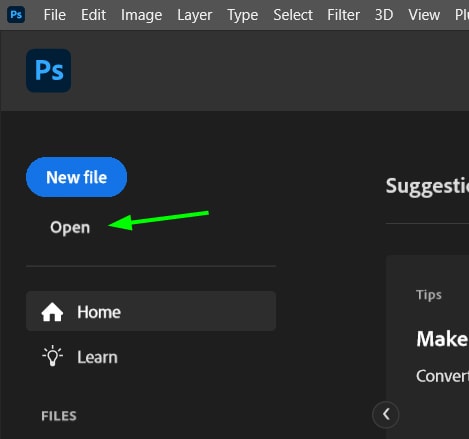Image resolution: width=469 pixels, height=439 pixels.
Task: Click the Home house icon
Action: click(52, 312)
